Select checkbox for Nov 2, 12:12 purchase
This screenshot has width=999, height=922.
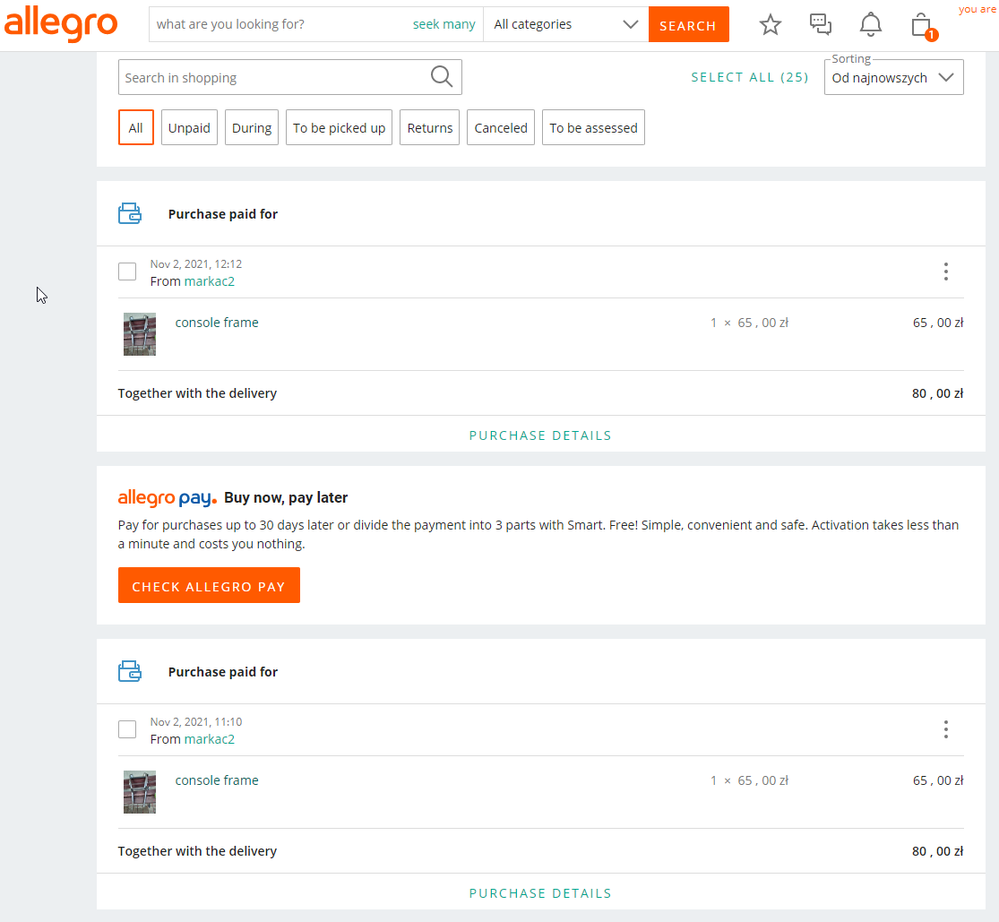click(x=127, y=271)
